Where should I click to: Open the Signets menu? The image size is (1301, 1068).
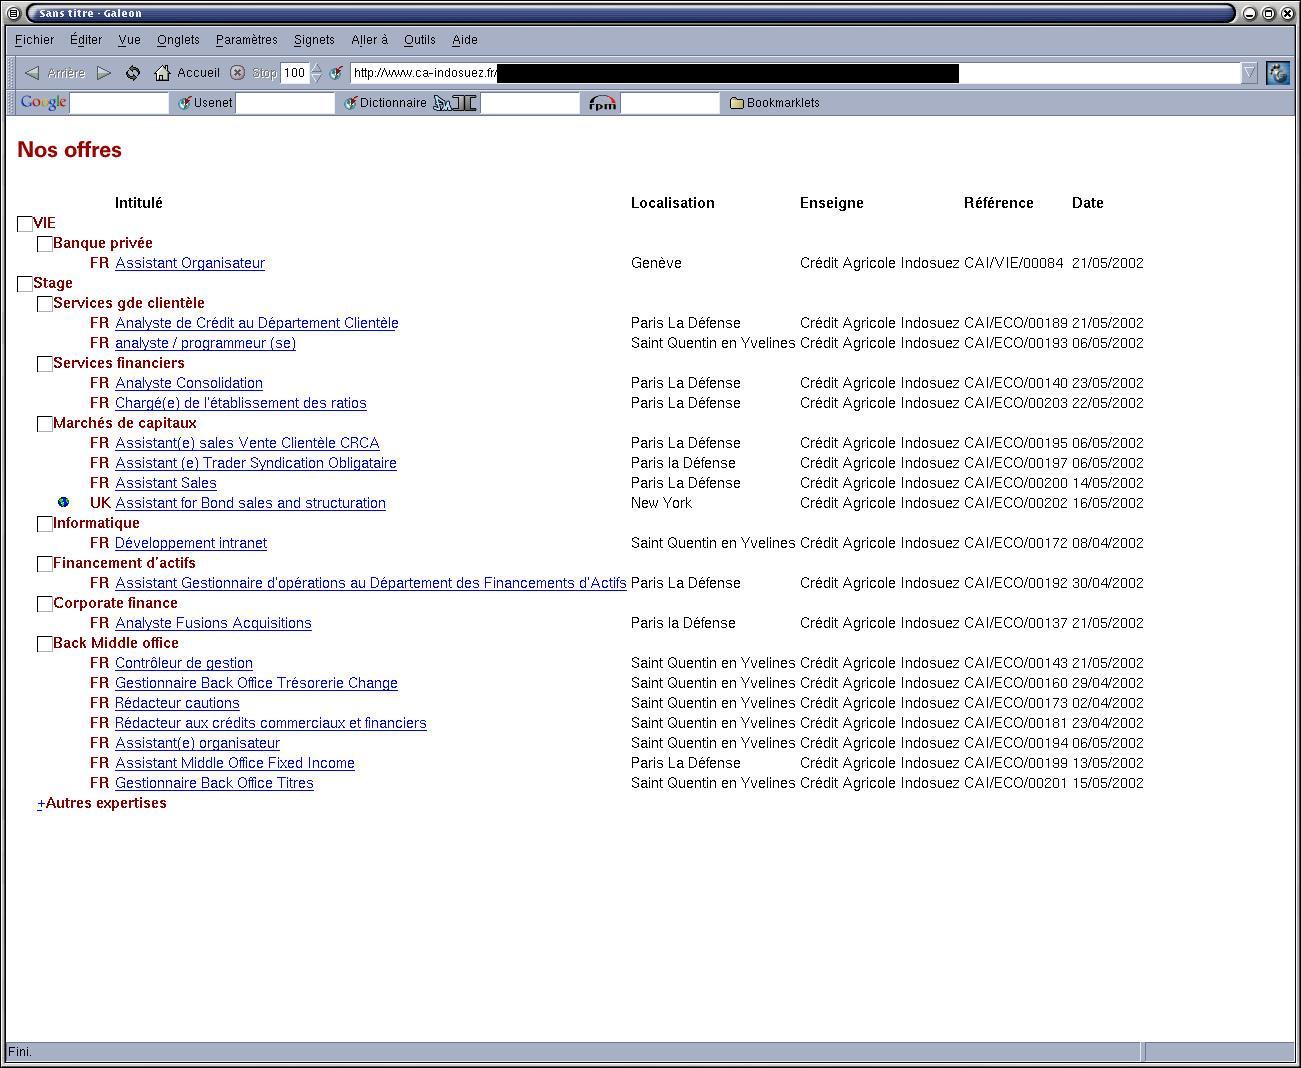click(x=314, y=40)
